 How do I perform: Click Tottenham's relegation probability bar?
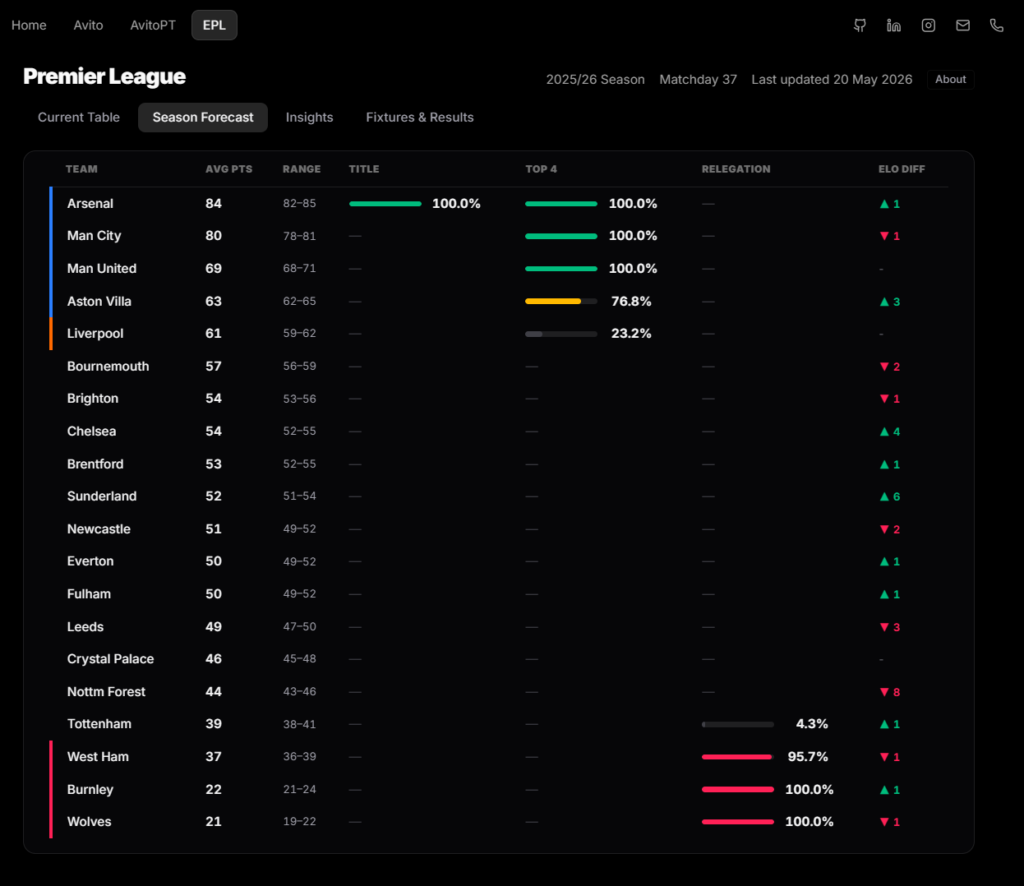pyautogui.click(x=738, y=724)
